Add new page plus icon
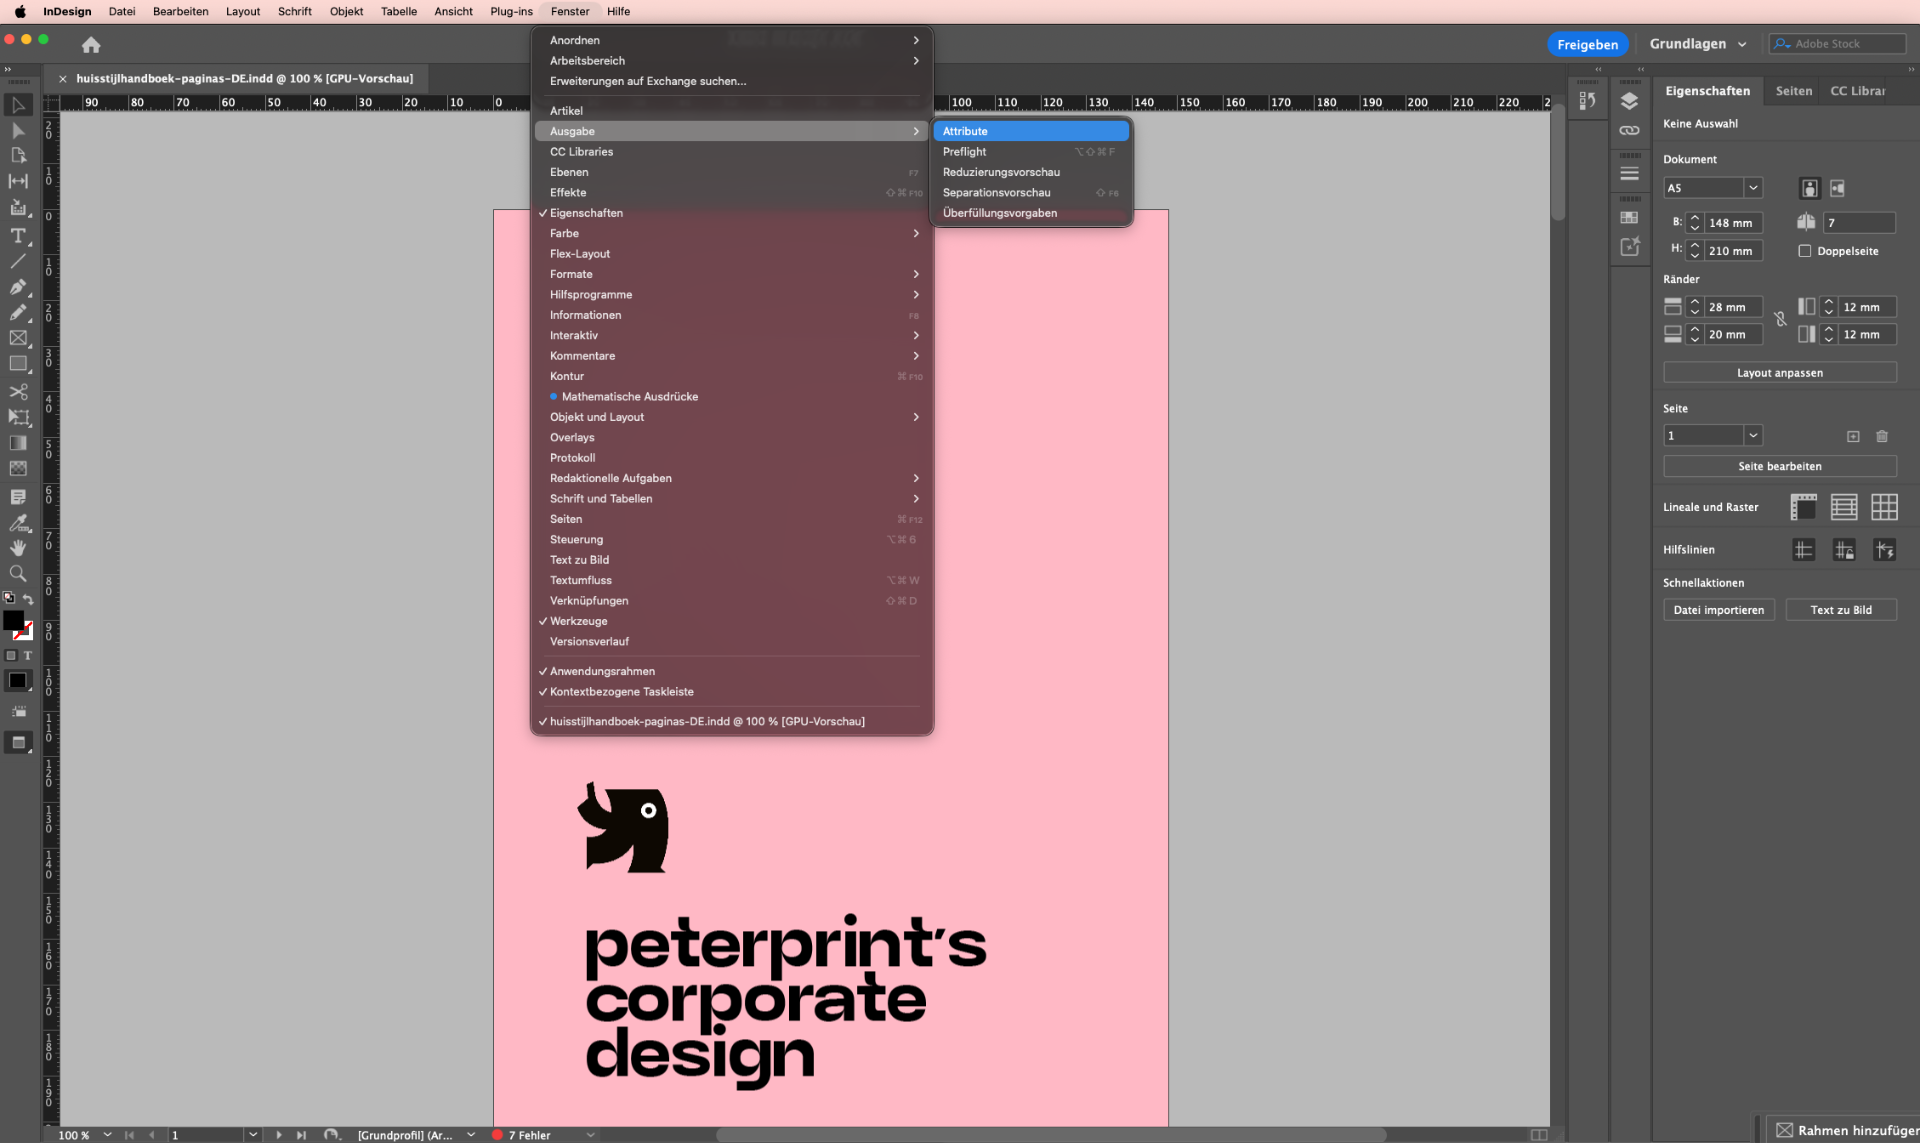This screenshot has height=1143, width=1920. click(1853, 436)
